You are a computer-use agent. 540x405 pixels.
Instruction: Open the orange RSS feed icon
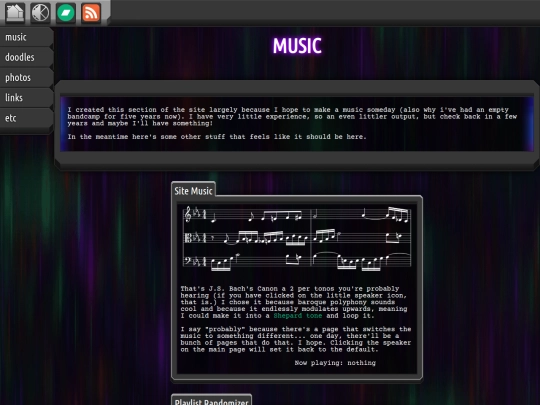click(x=91, y=13)
